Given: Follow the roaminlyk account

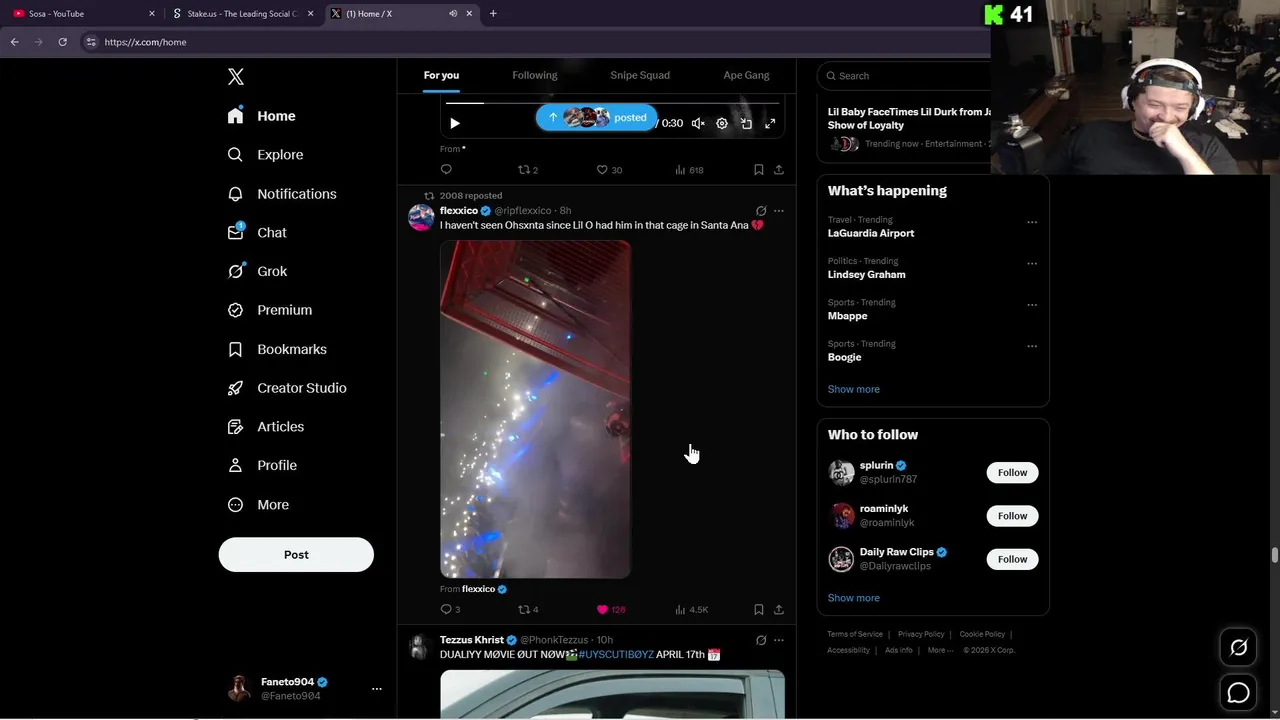Looking at the screenshot, I should tap(1012, 516).
